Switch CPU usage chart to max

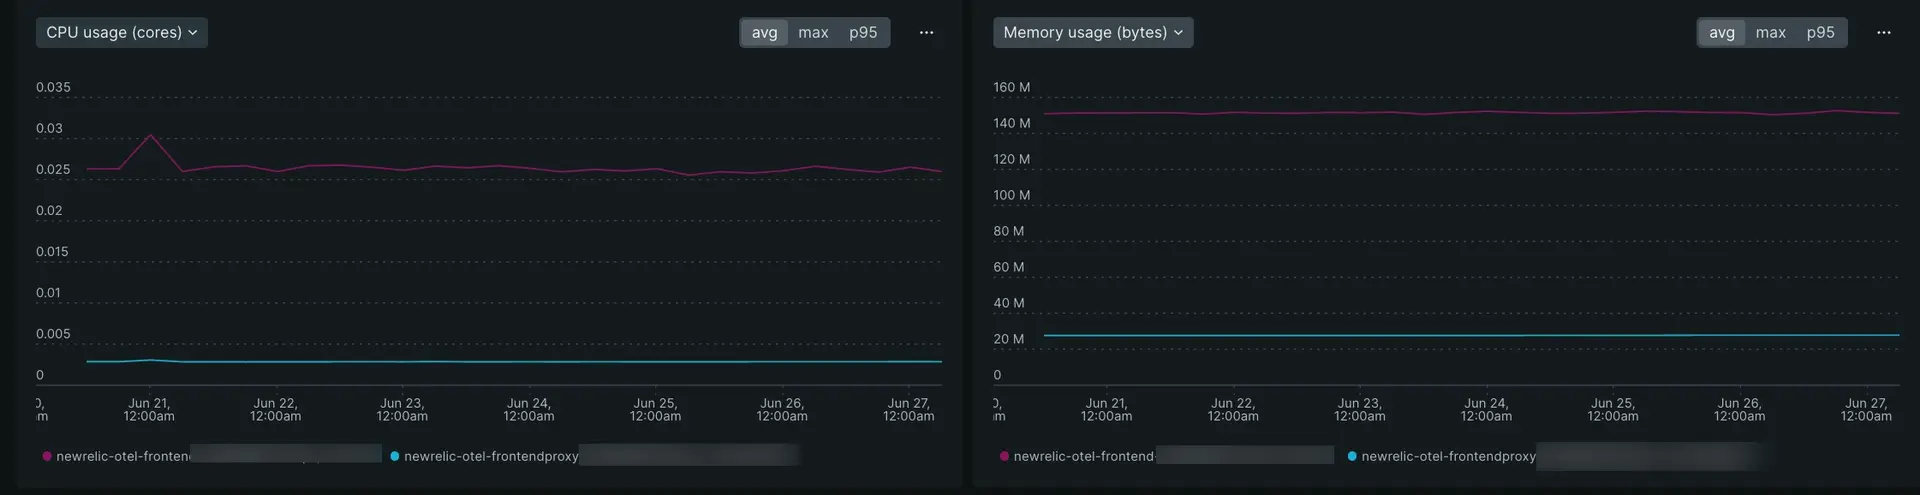[813, 33]
